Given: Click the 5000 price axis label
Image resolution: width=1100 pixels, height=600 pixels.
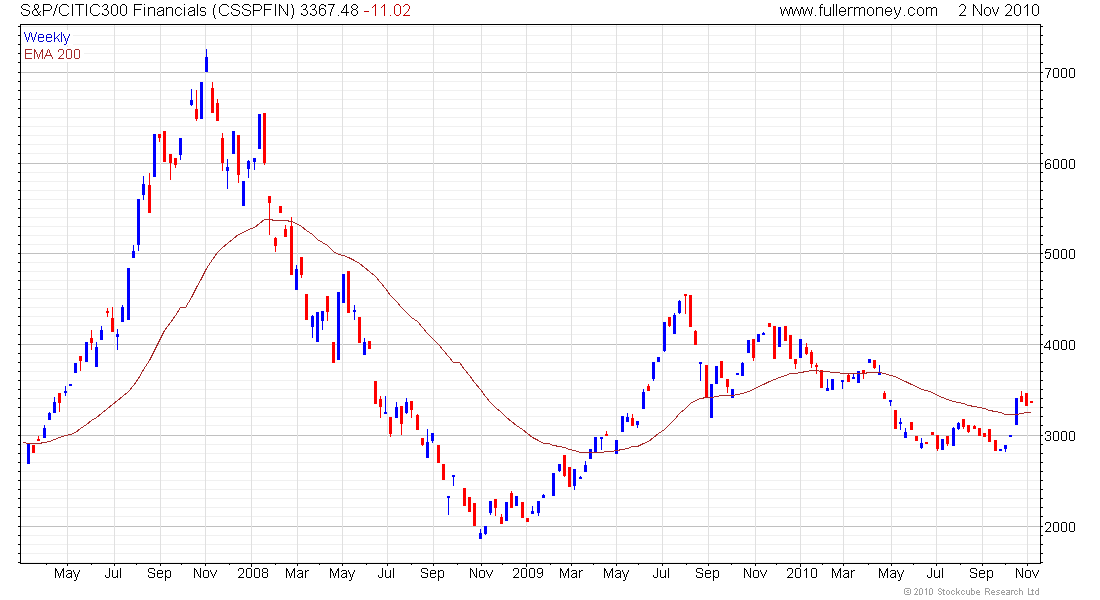Looking at the screenshot, I should [1060, 254].
